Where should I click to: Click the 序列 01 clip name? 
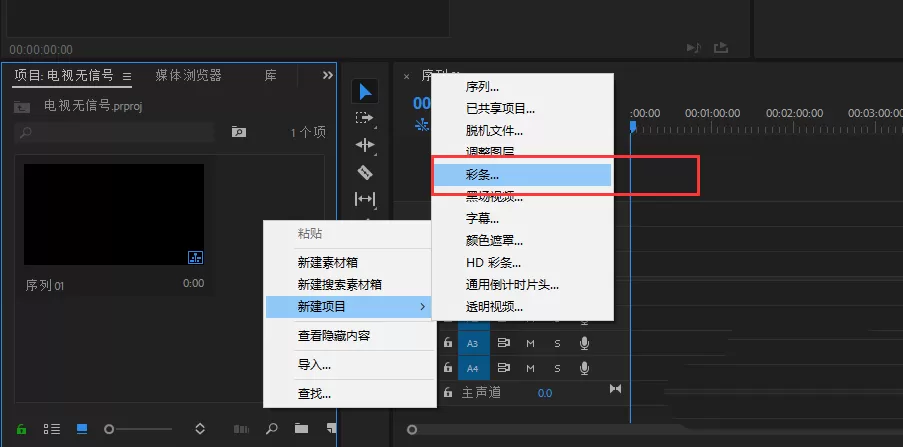point(45,285)
